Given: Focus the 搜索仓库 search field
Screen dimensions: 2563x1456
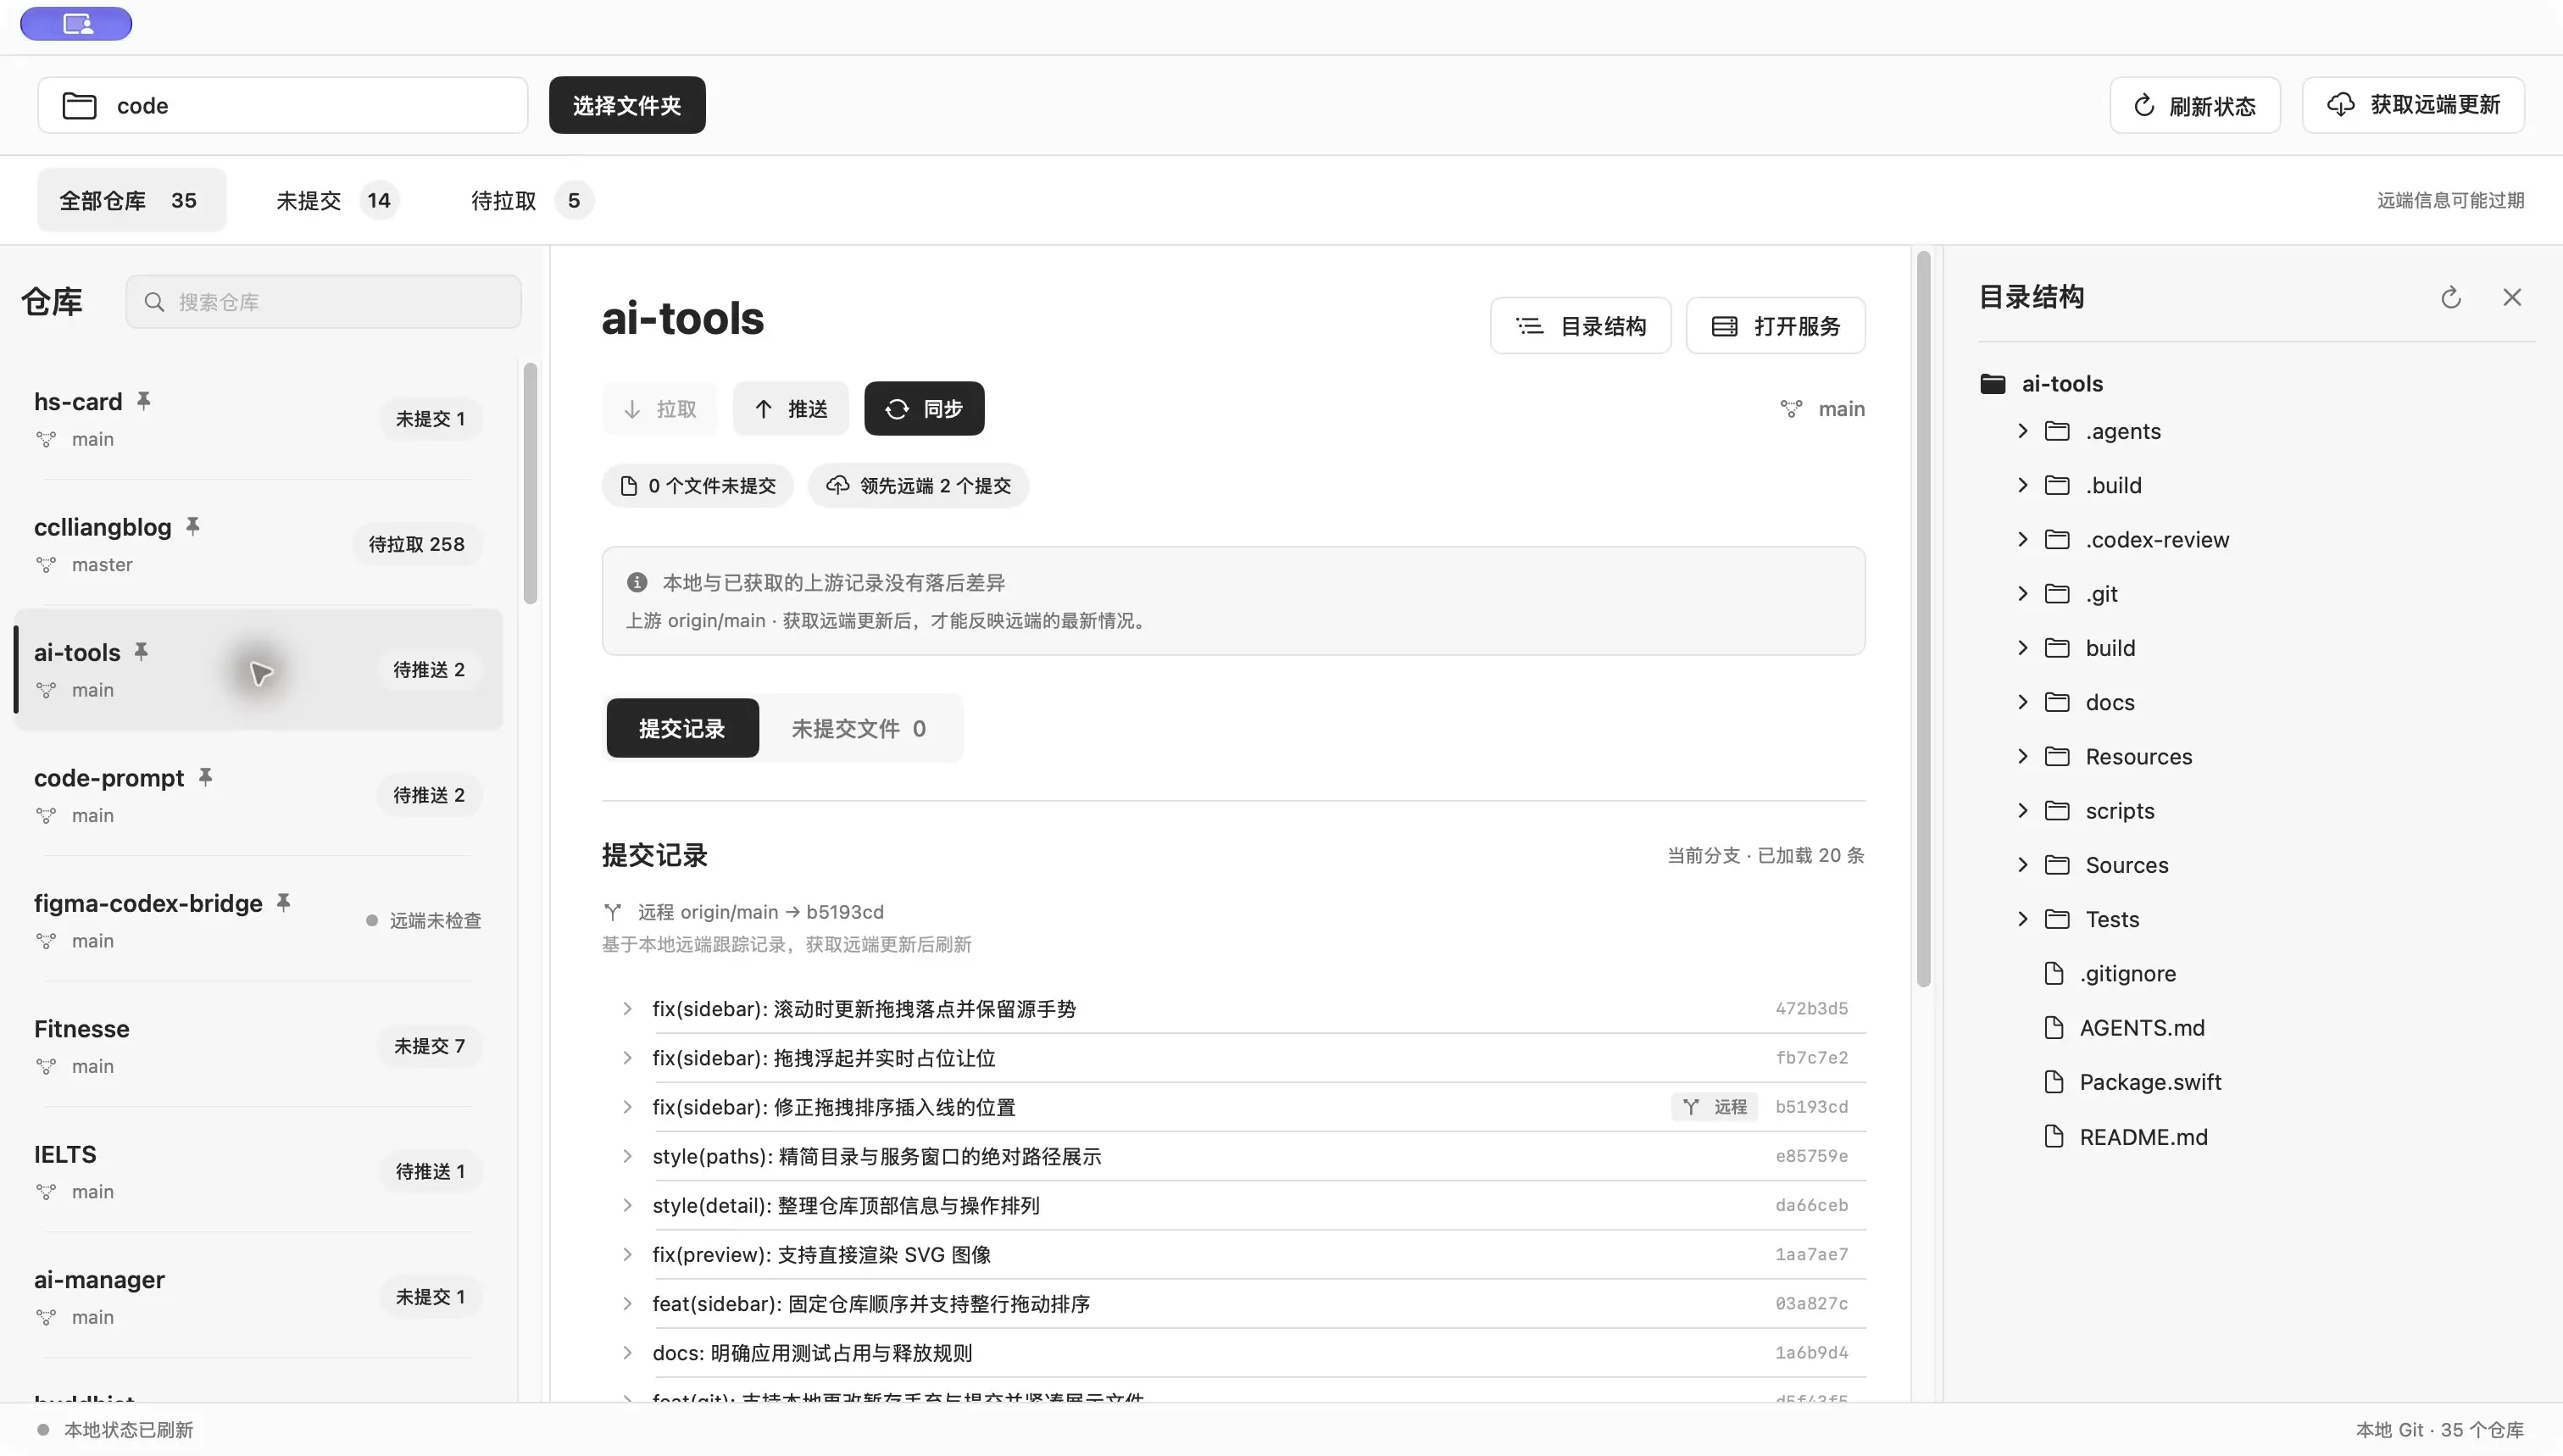Looking at the screenshot, I should point(323,301).
